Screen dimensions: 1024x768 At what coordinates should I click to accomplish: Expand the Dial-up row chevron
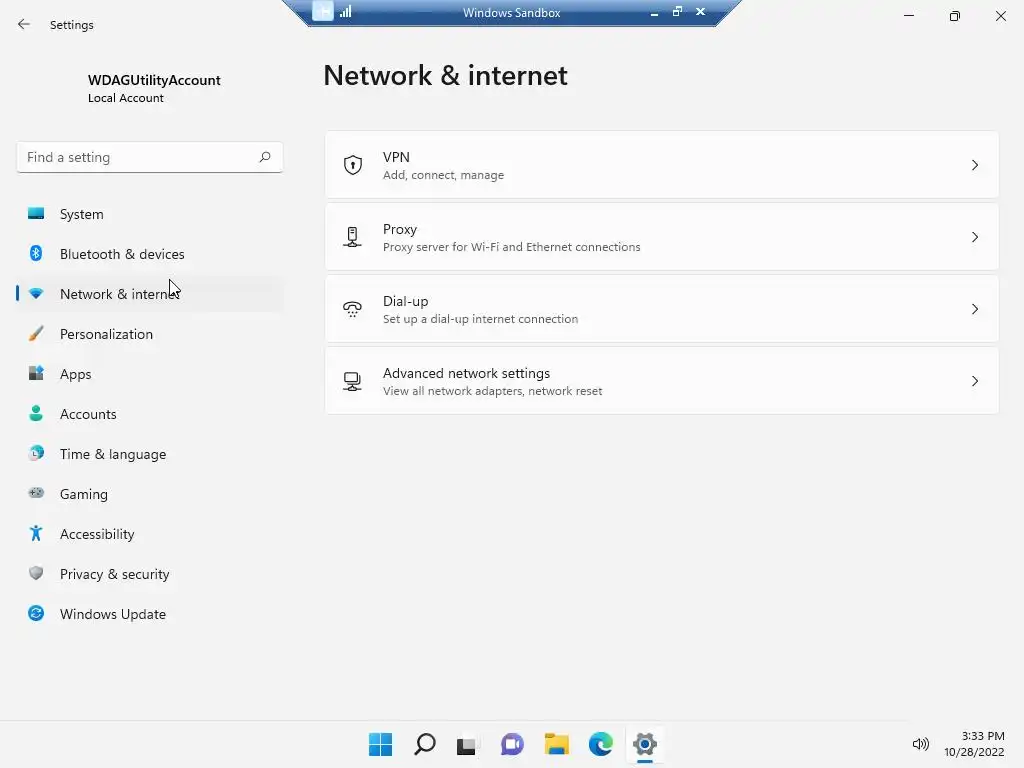point(975,309)
